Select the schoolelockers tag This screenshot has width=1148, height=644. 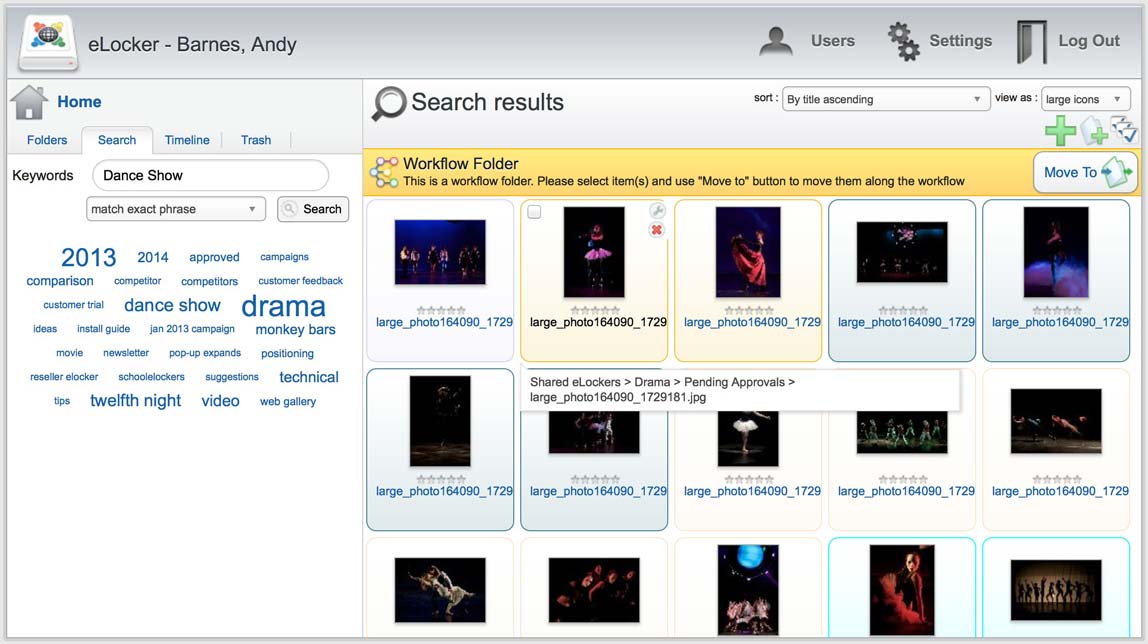click(x=152, y=377)
